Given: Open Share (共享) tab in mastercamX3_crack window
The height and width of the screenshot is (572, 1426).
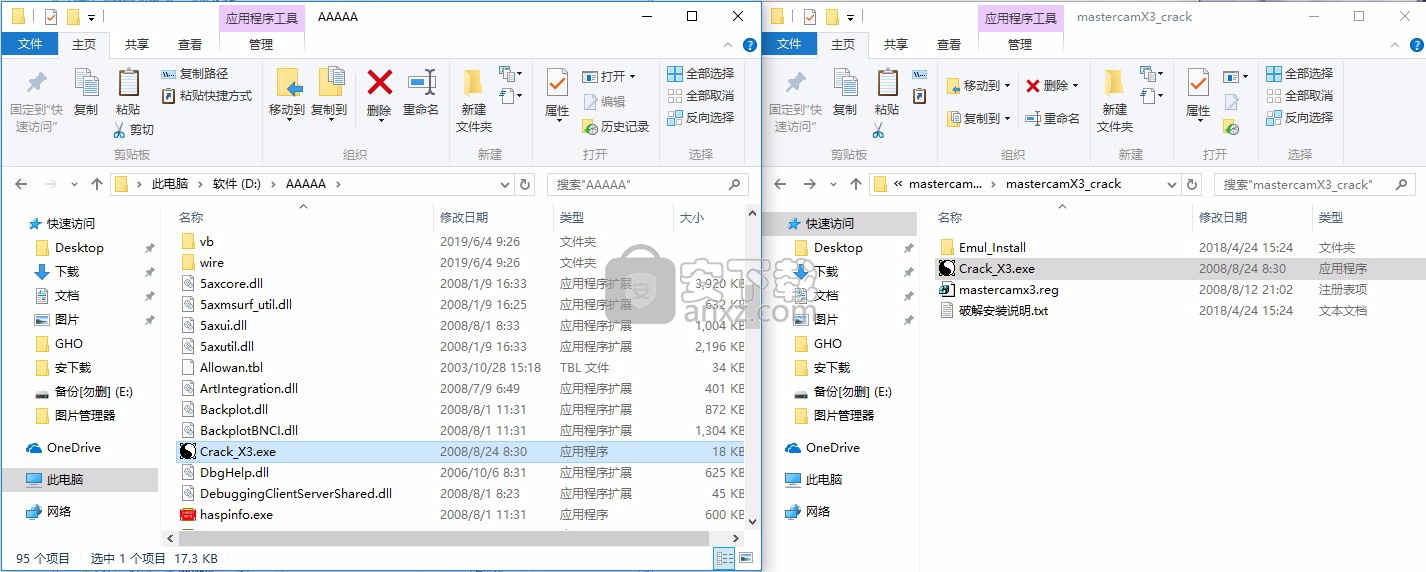Looking at the screenshot, I should point(896,44).
